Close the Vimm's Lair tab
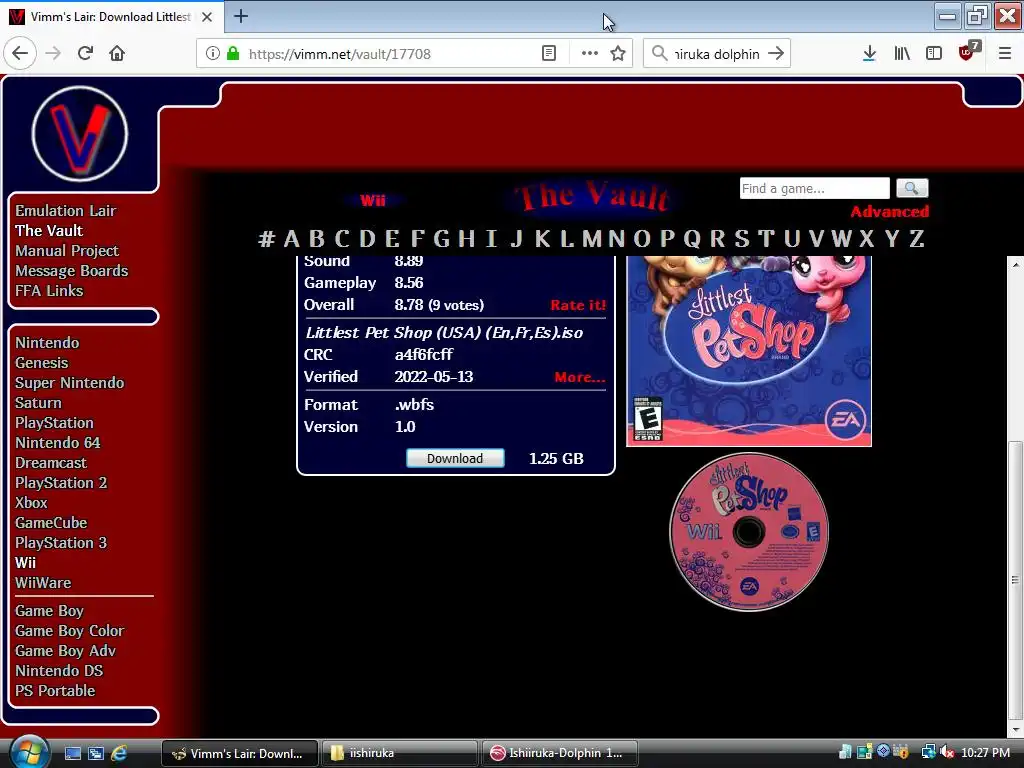Viewport: 1024px width, 768px height. tap(207, 16)
